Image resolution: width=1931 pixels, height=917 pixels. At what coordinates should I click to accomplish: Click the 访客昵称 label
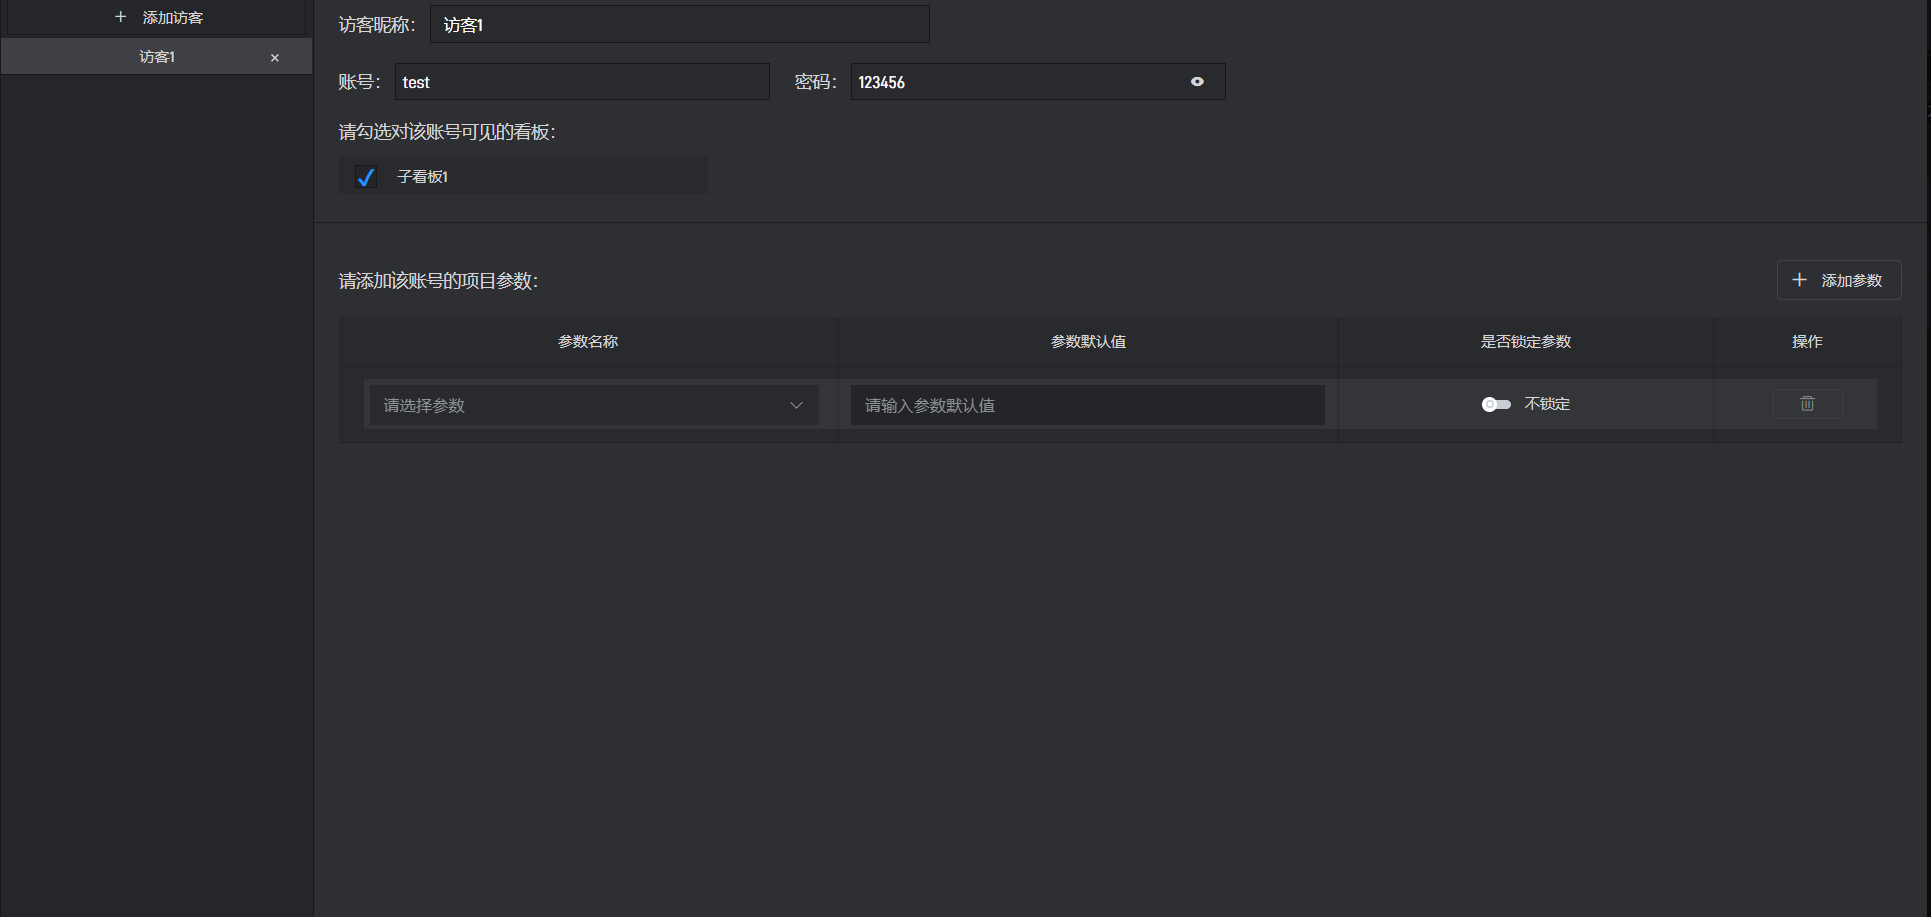coord(377,25)
